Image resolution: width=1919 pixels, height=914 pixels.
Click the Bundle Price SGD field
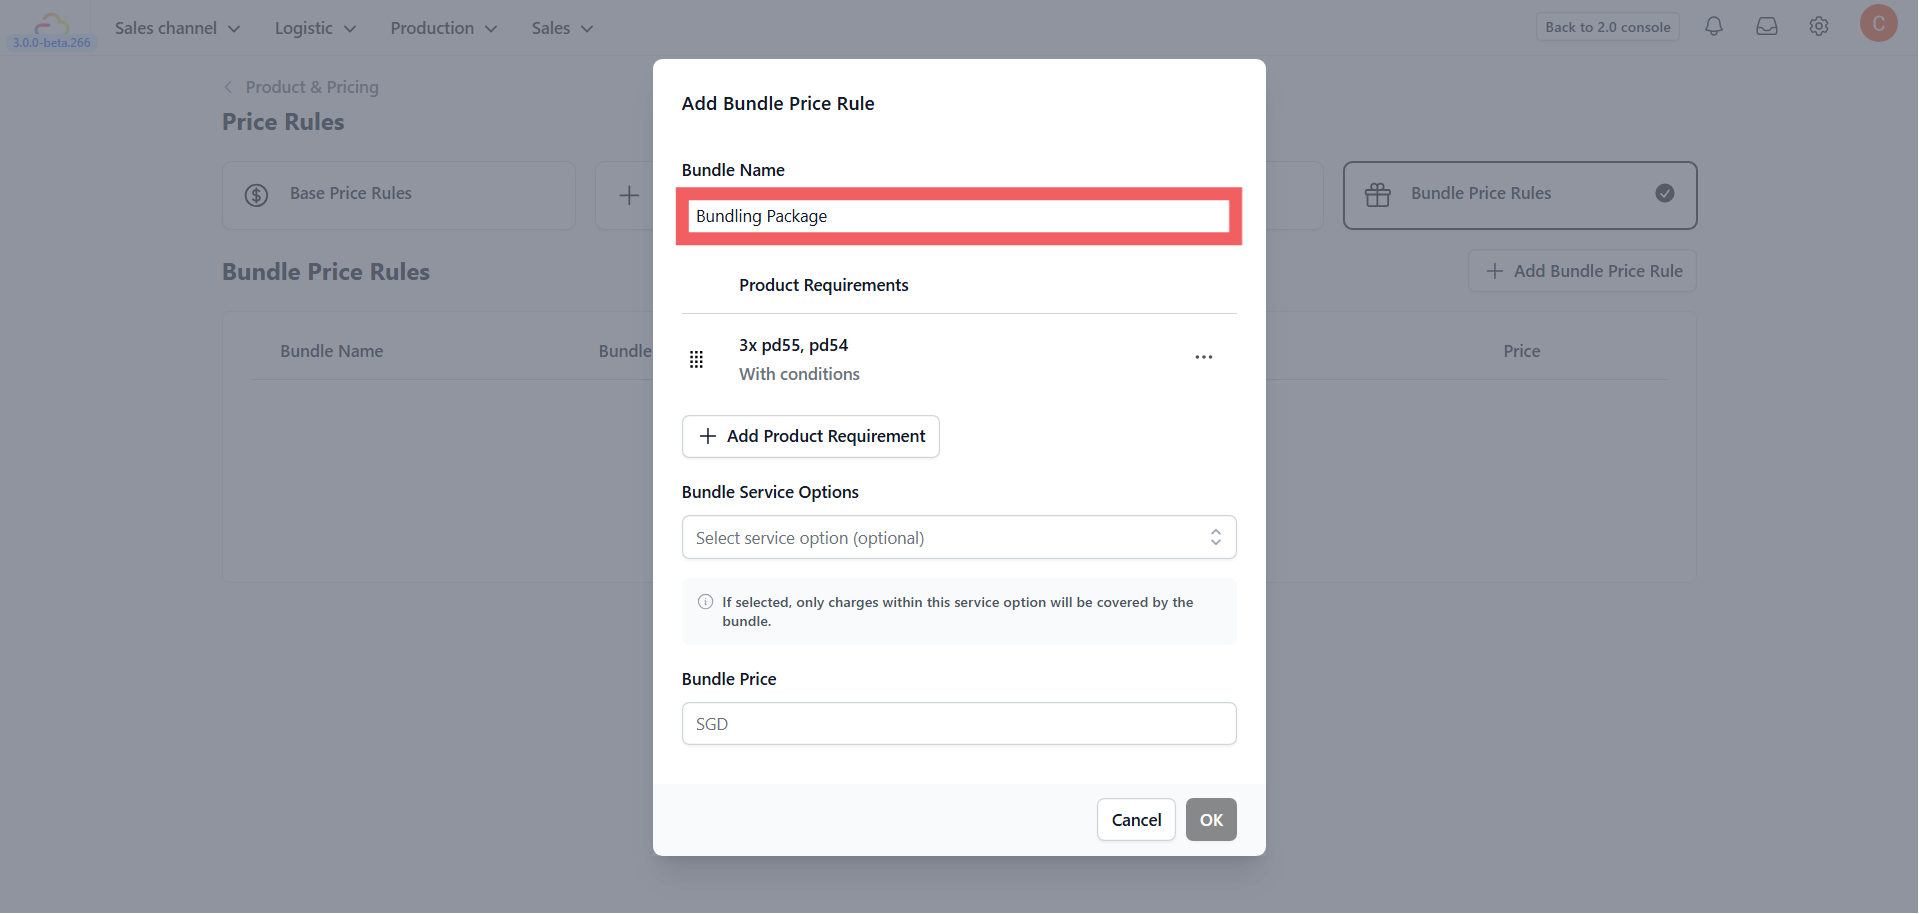(x=959, y=724)
